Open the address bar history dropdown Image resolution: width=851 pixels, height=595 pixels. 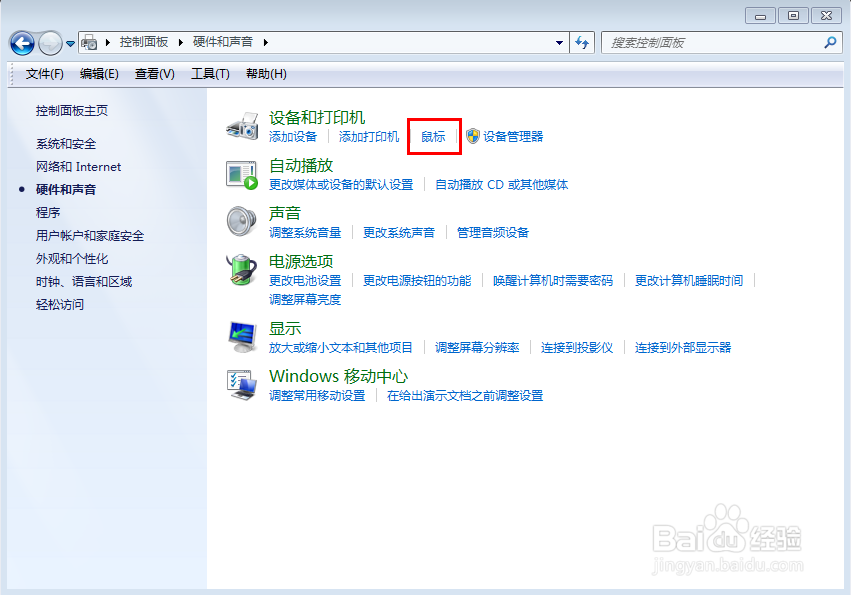pyautogui.click(x=559, y=42)
